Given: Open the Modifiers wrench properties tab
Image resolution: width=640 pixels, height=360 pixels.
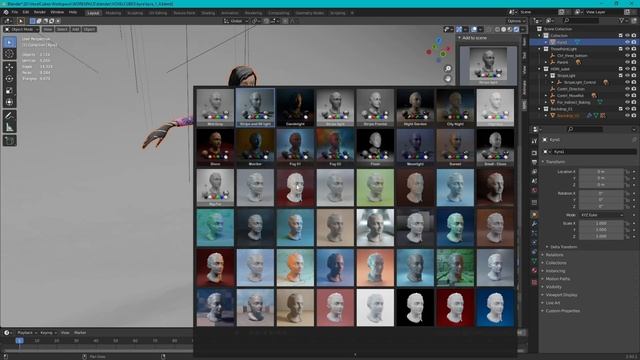Looking at the screenshot, I should (x=534, y=224).
